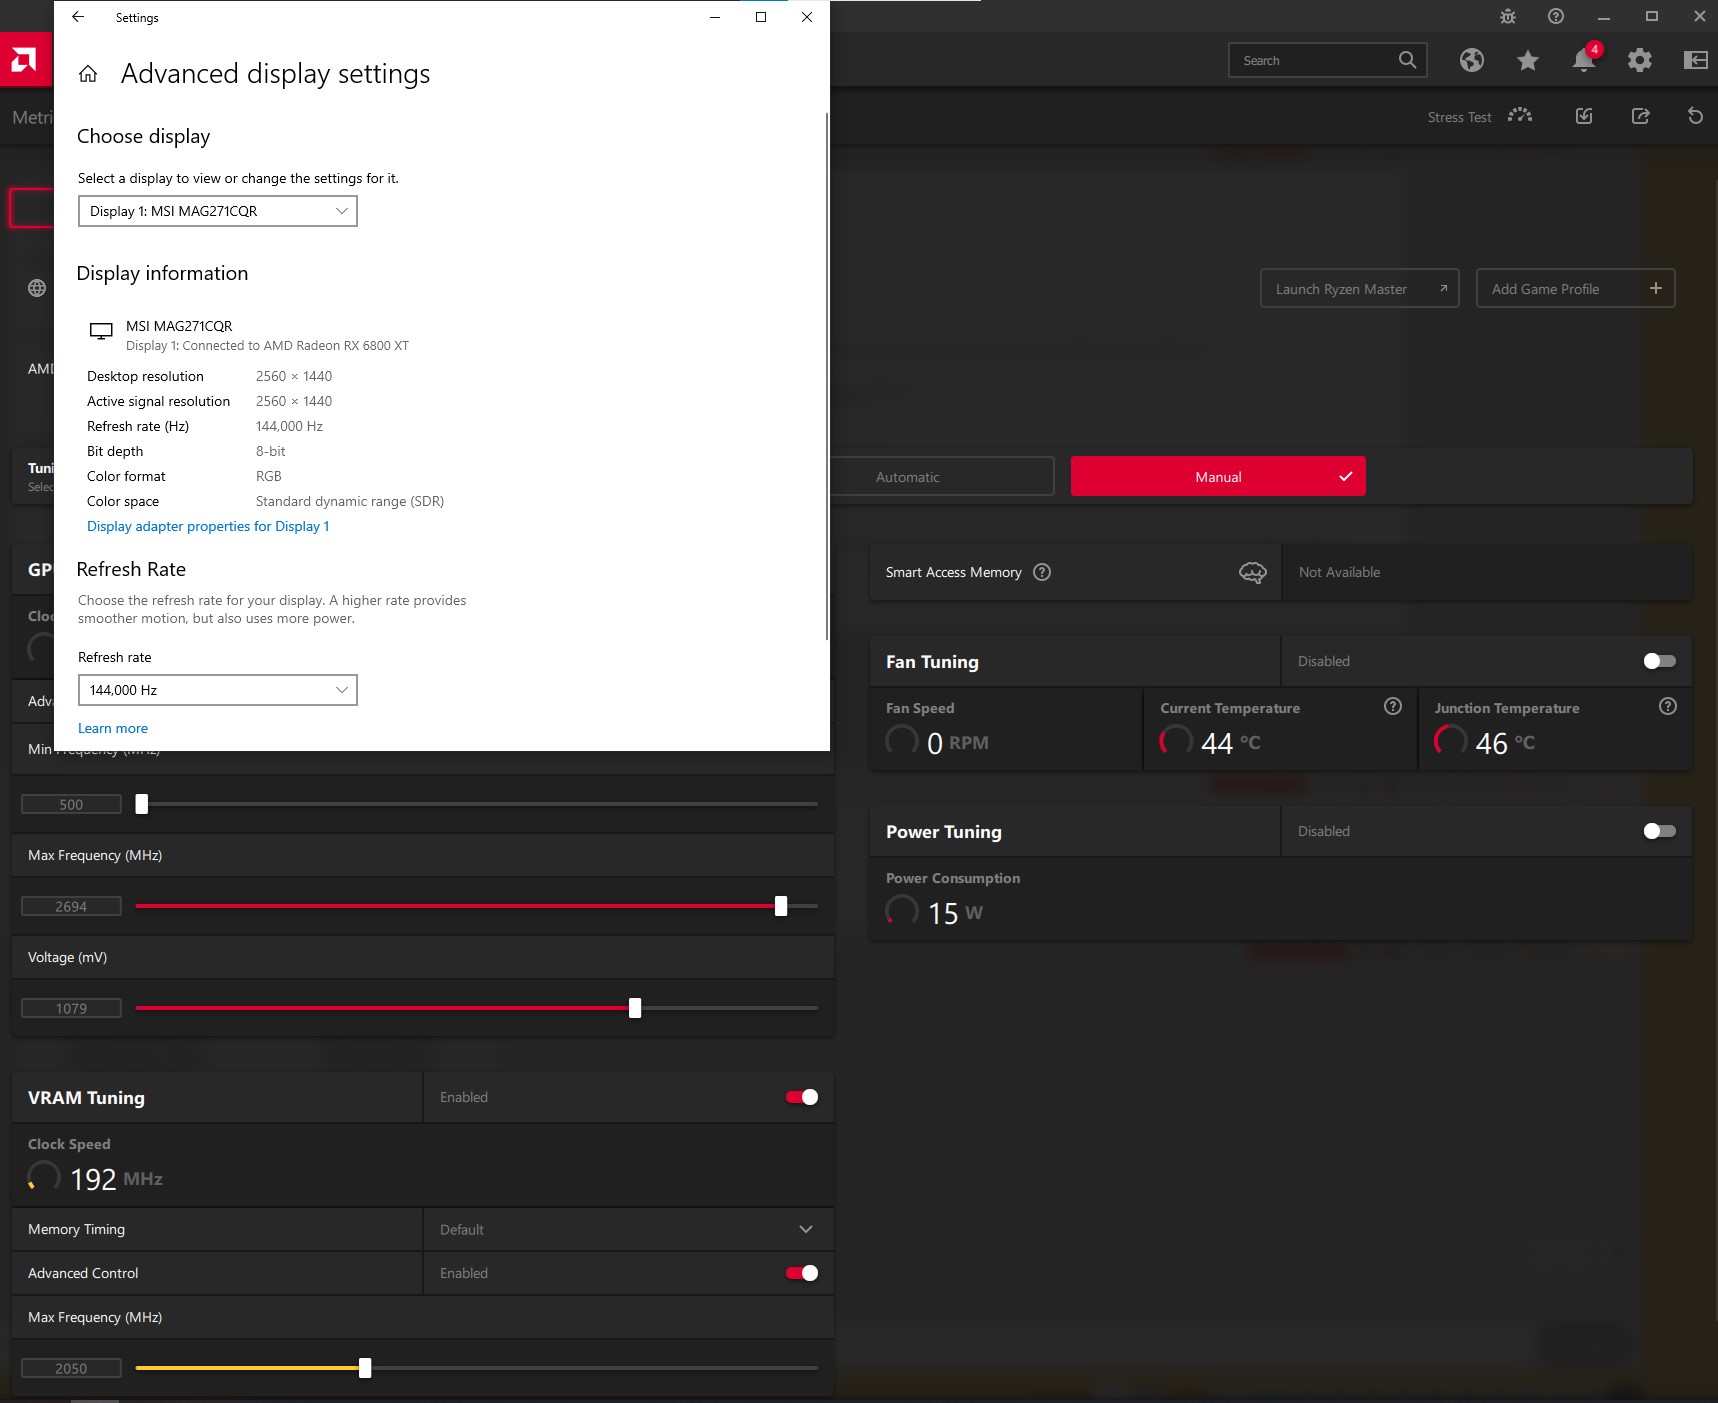Click Voltage value box 1079
Viewport: 1718px width, 1403px height.
pos(71,1008)
